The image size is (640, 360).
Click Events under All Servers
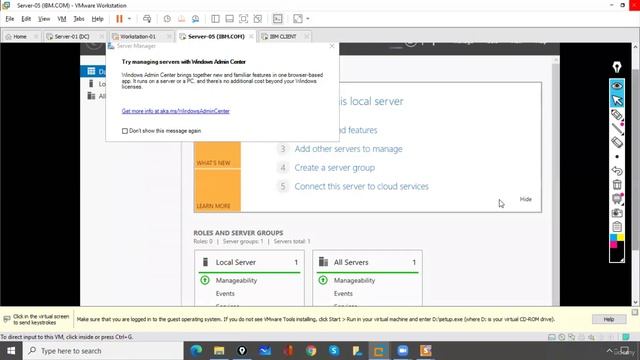coord(343,293)
